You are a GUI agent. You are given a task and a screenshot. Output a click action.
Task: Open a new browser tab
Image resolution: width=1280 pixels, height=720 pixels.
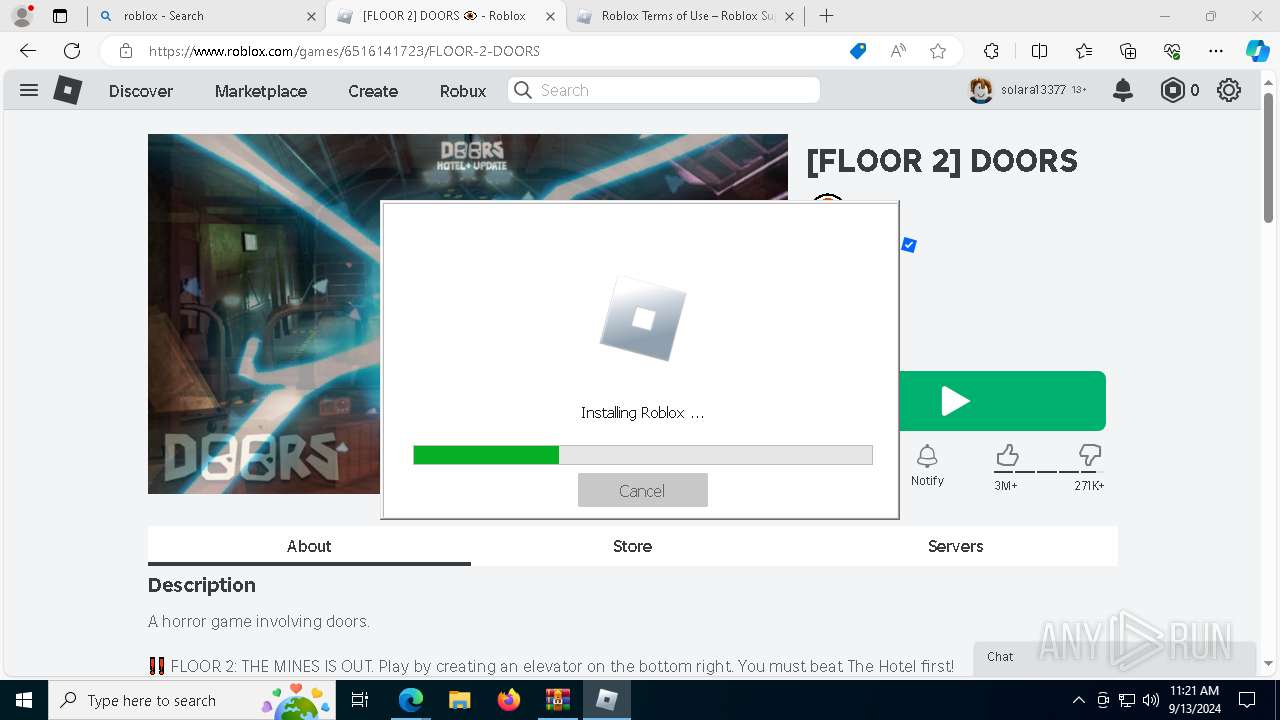pyautogui.click(x=826, y=16)
